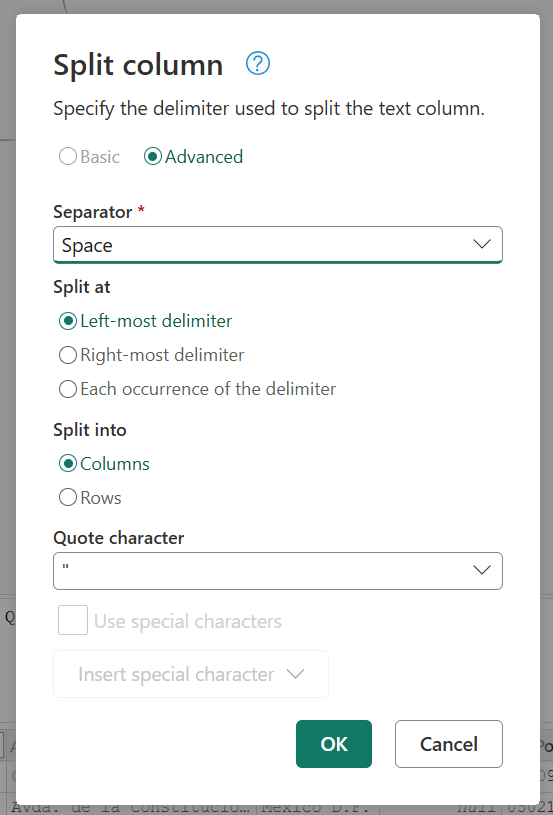553x815 pixels.
Task: Expand Insert special character dropdown
Action: tap(191, 674)
